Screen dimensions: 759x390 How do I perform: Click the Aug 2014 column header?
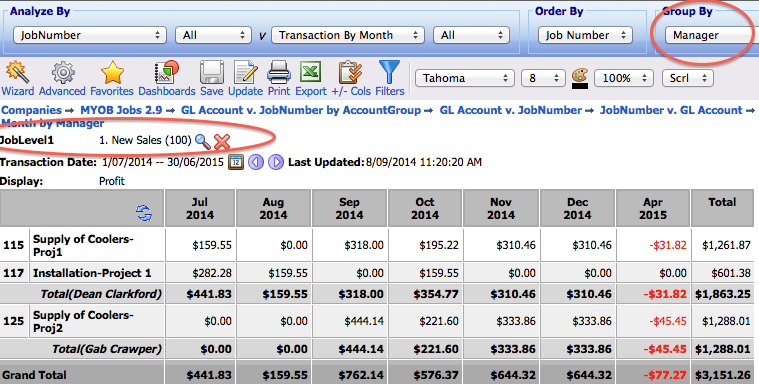(273, 209)
